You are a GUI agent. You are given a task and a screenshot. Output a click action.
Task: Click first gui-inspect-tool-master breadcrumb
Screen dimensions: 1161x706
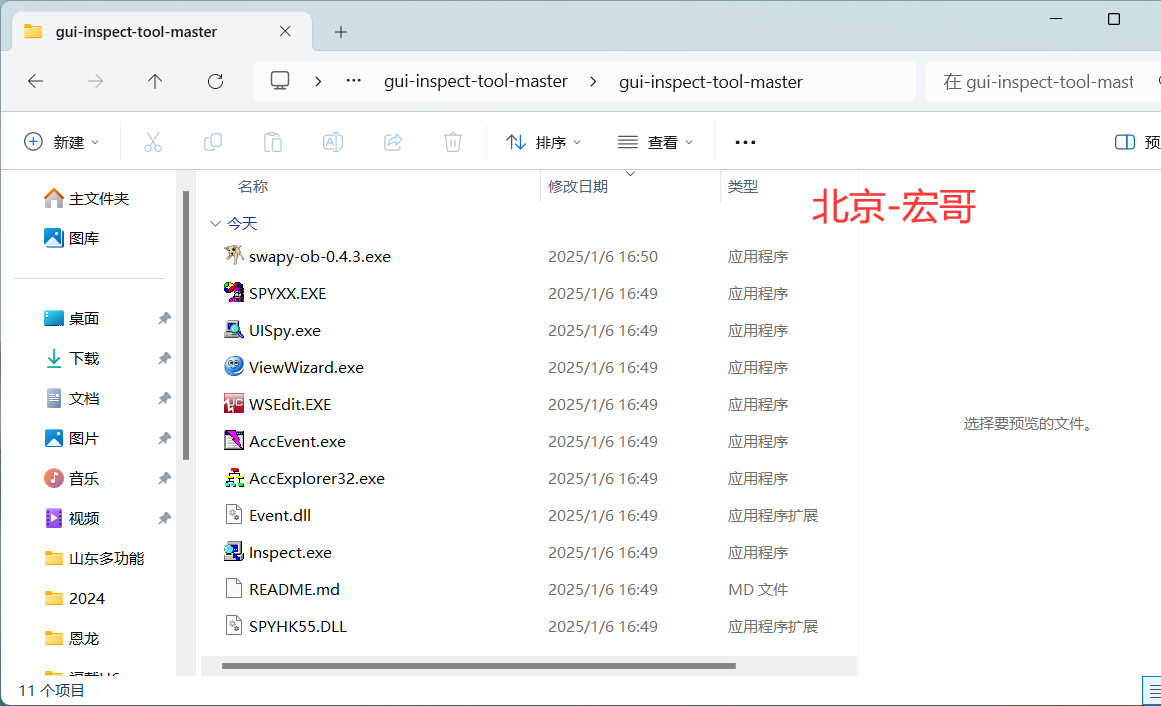click(x=475, y=81)
